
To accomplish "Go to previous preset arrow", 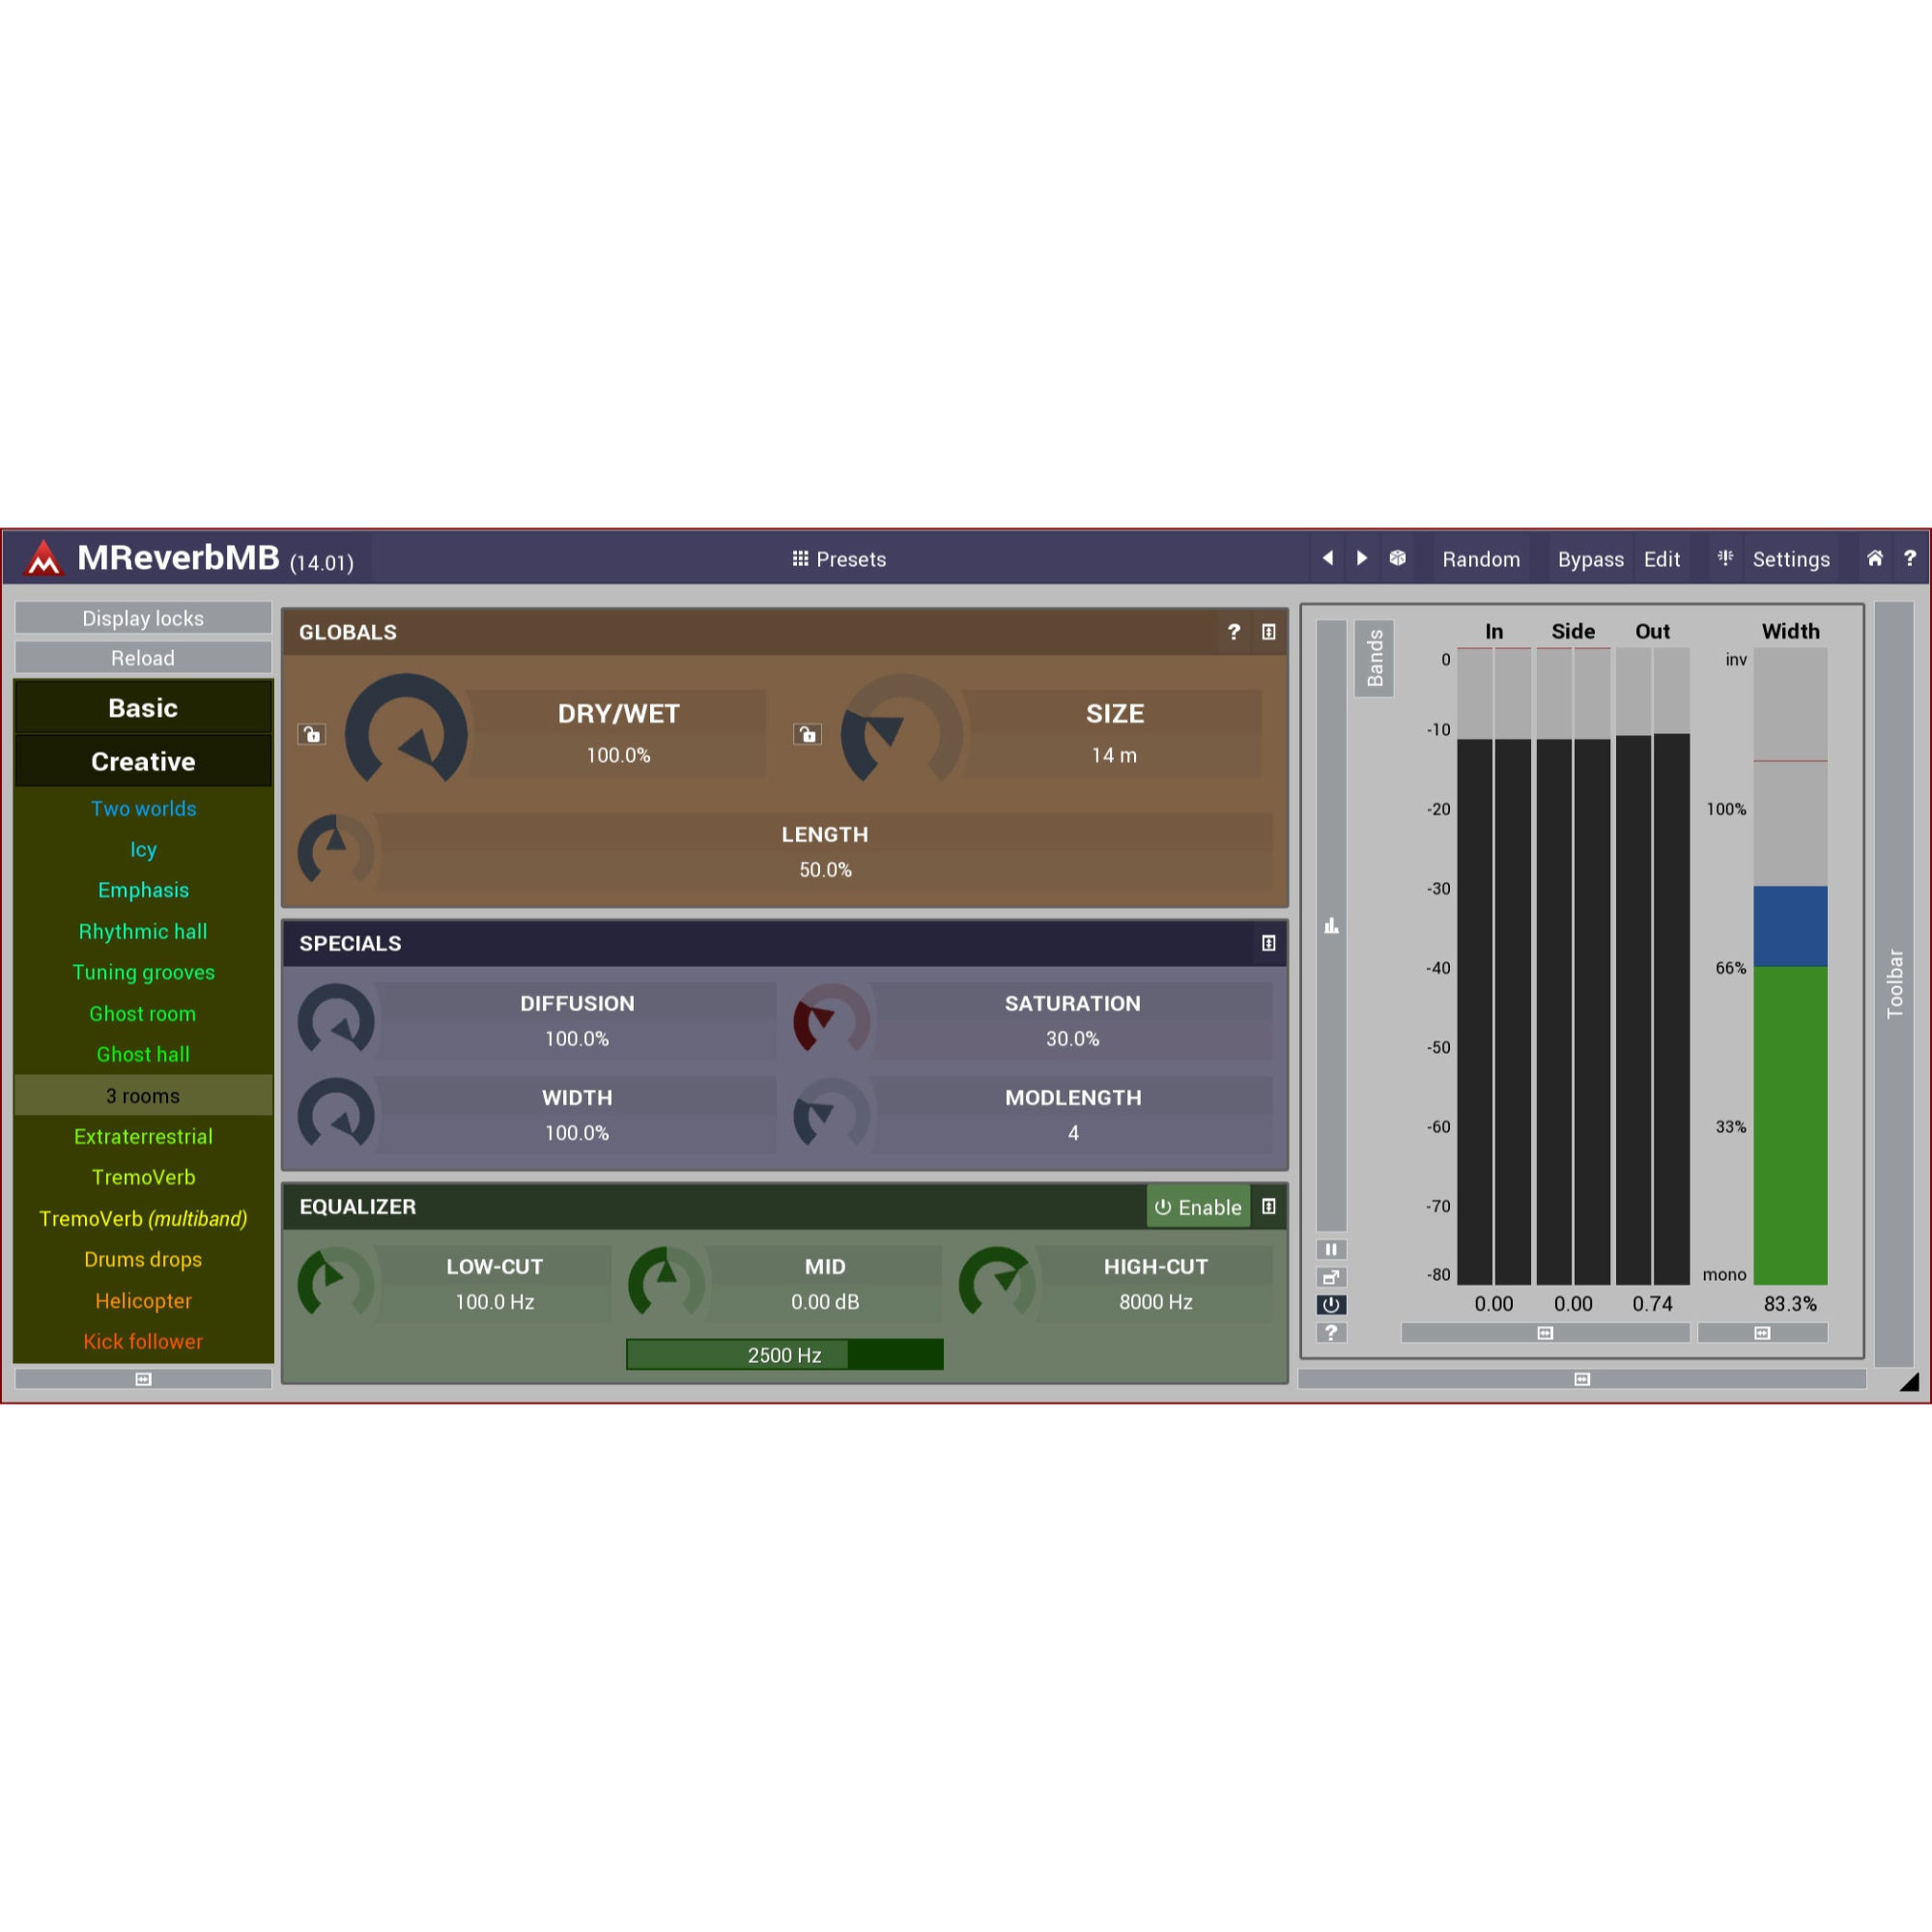I will pos(1327,558).
